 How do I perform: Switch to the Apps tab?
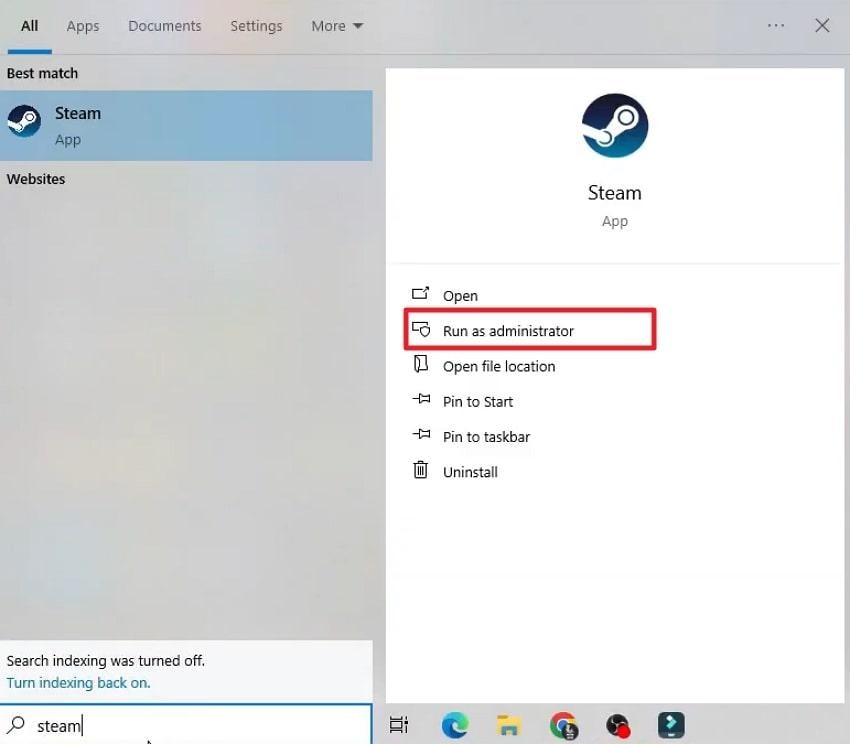click(82, 26)
